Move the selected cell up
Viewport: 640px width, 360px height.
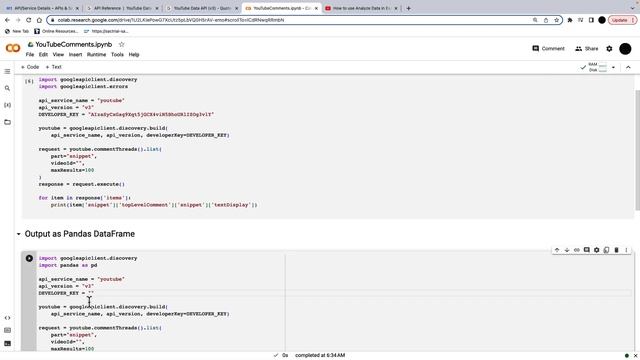click(x=557, y=250)
